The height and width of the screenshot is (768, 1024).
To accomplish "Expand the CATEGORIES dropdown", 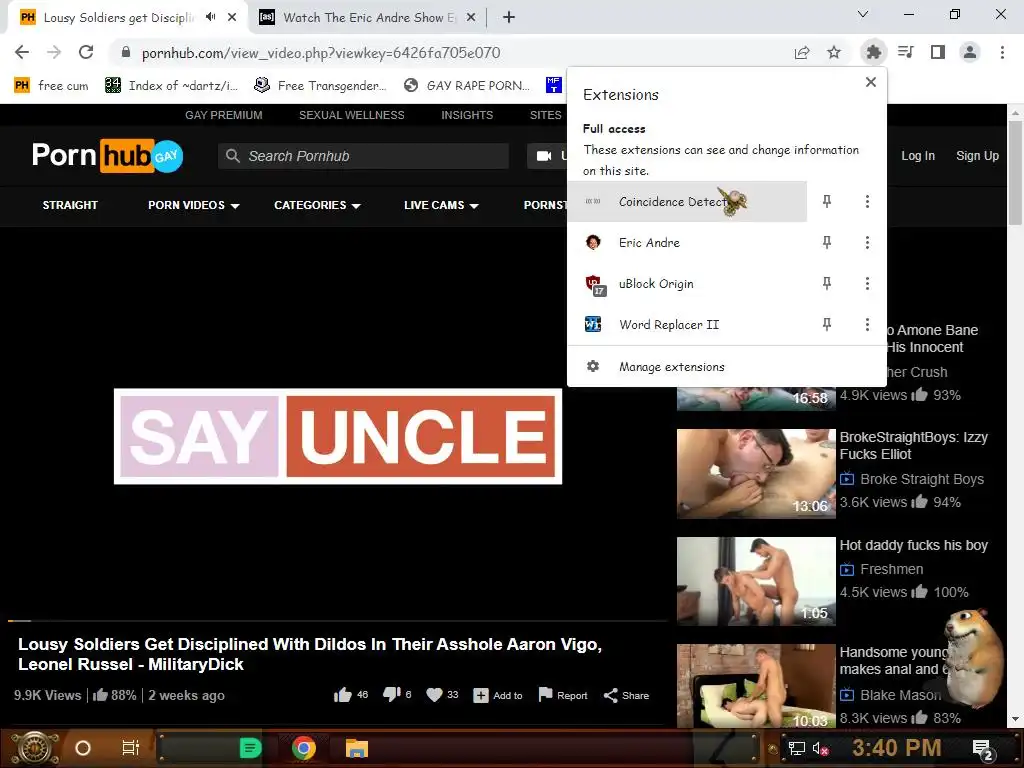I will click(317, 205).
